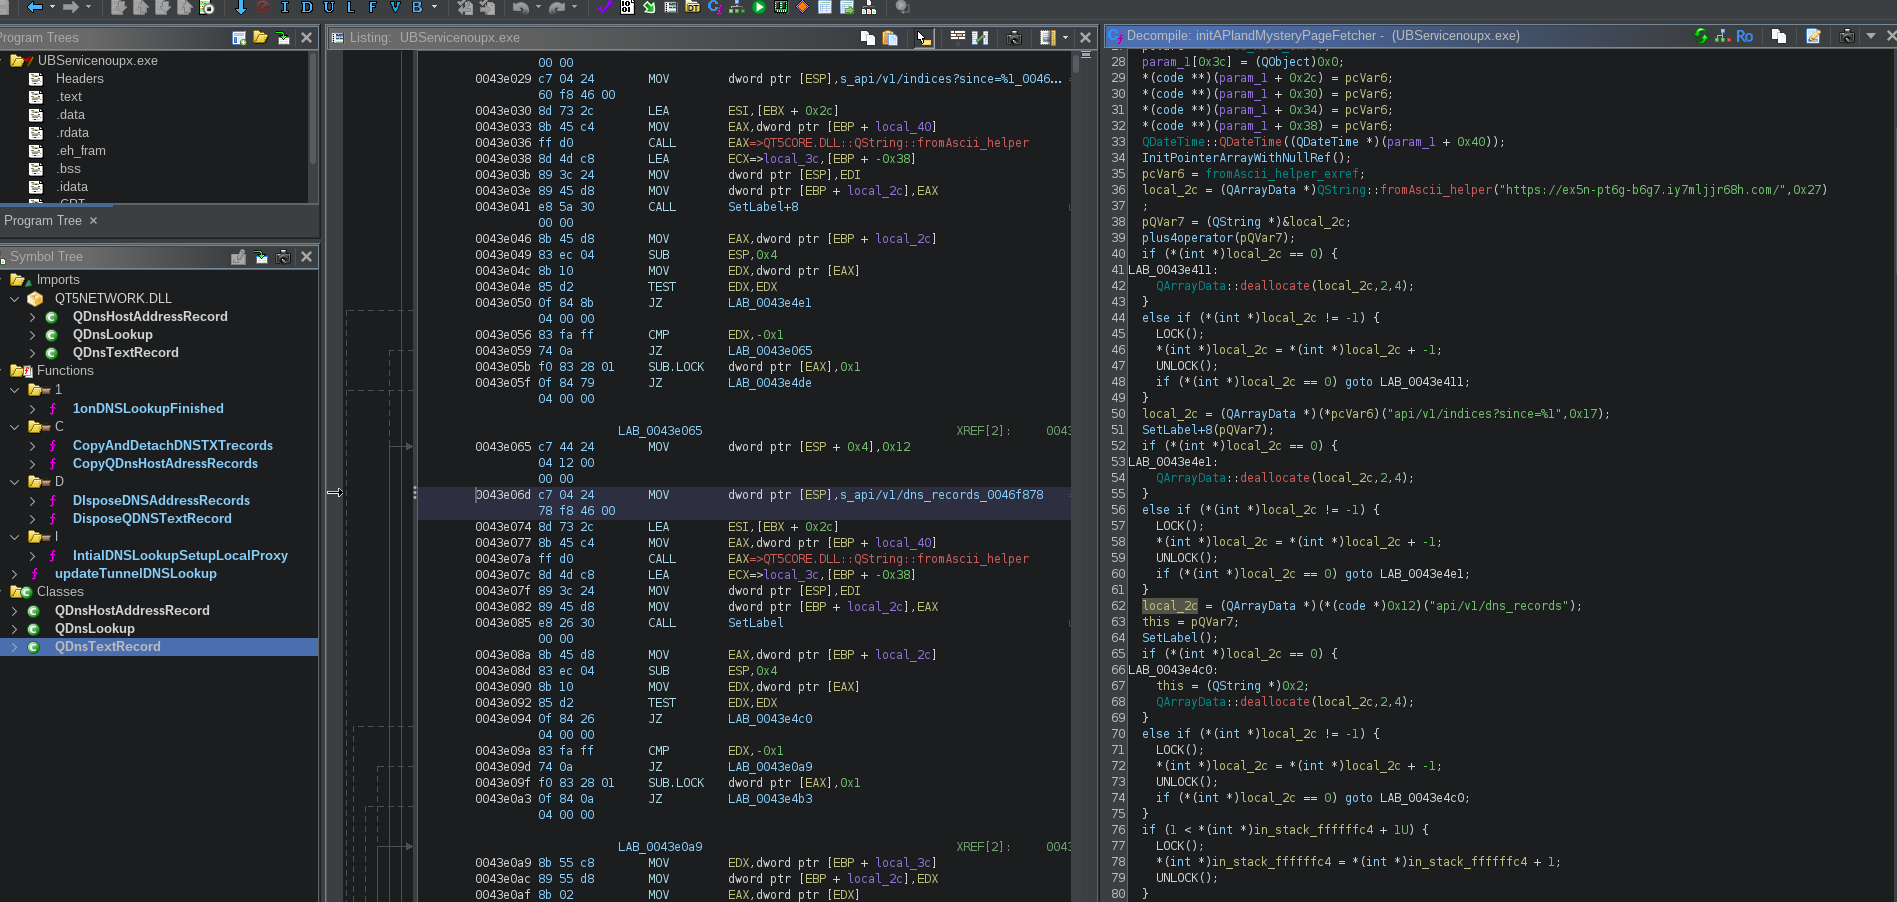Screen dimensions: 1897x902
Task: Toggle cursor text highlighting in the Listing toolbar
Action: (x=923, y=36)
